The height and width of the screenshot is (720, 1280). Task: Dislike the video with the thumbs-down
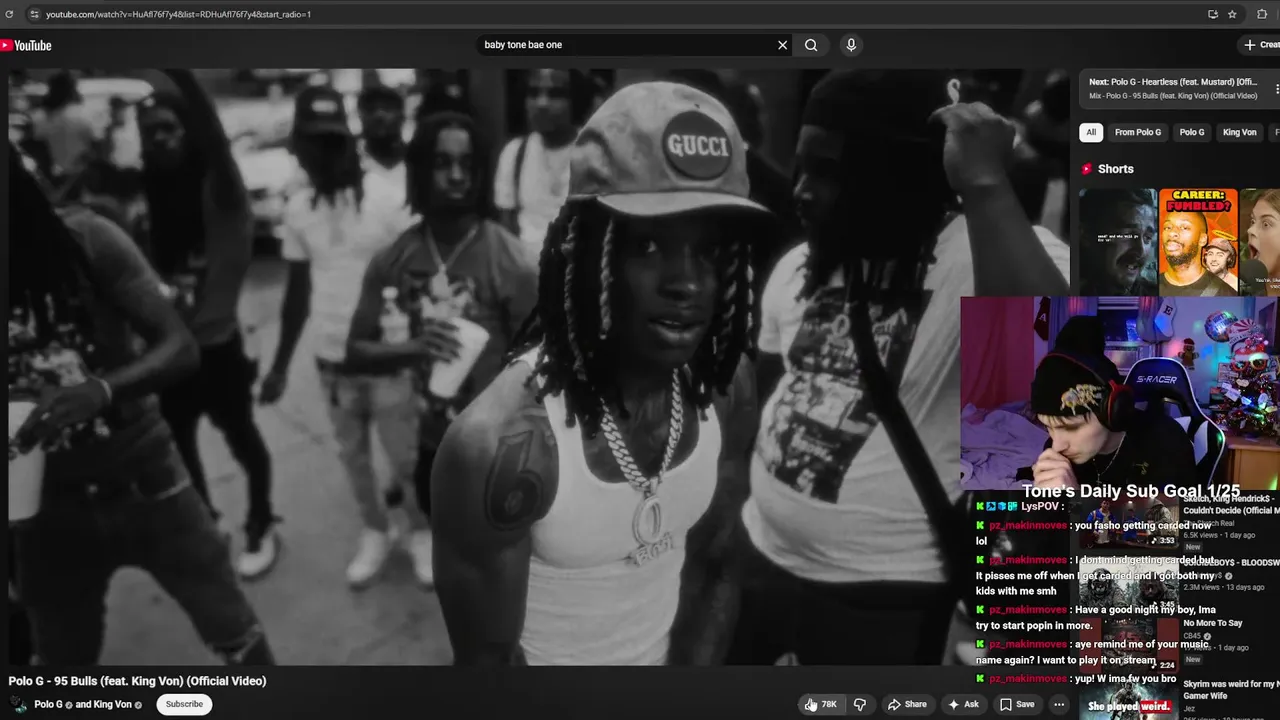[x=860, y=704]
